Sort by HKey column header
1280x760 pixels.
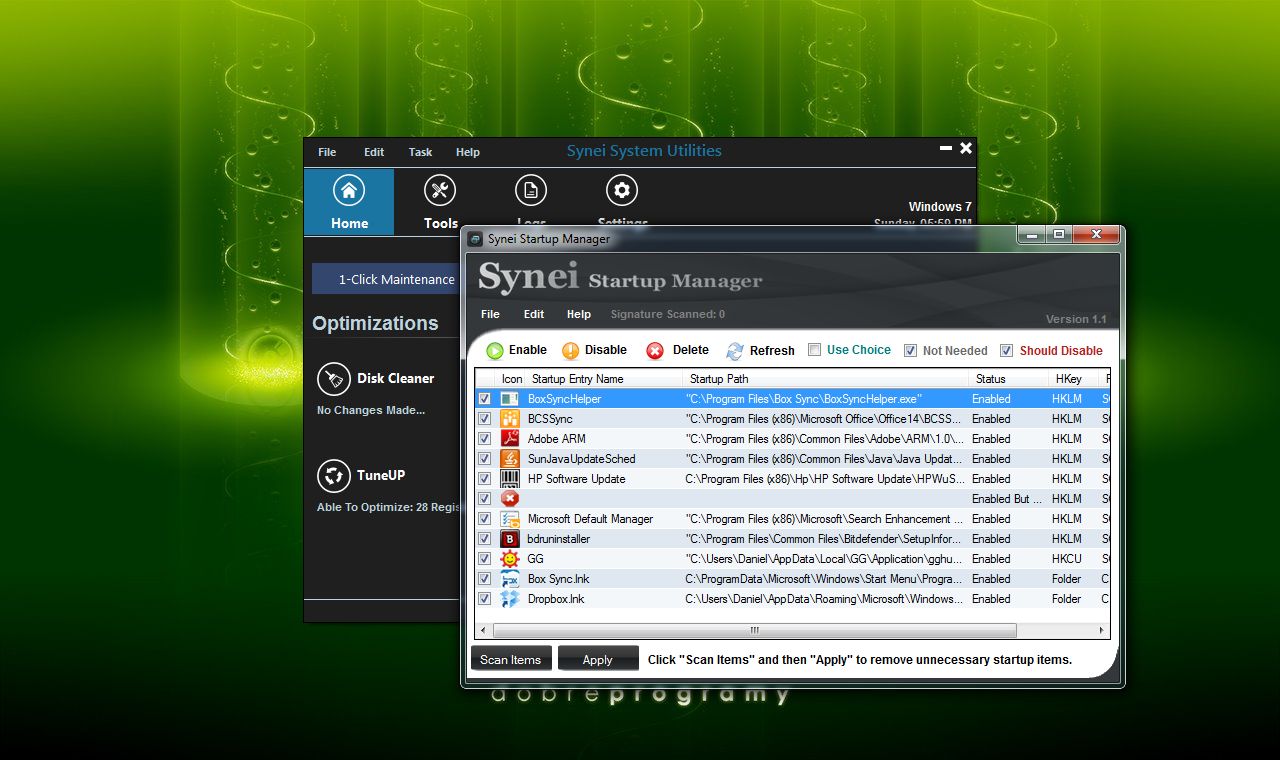[x=1072, y=379]
